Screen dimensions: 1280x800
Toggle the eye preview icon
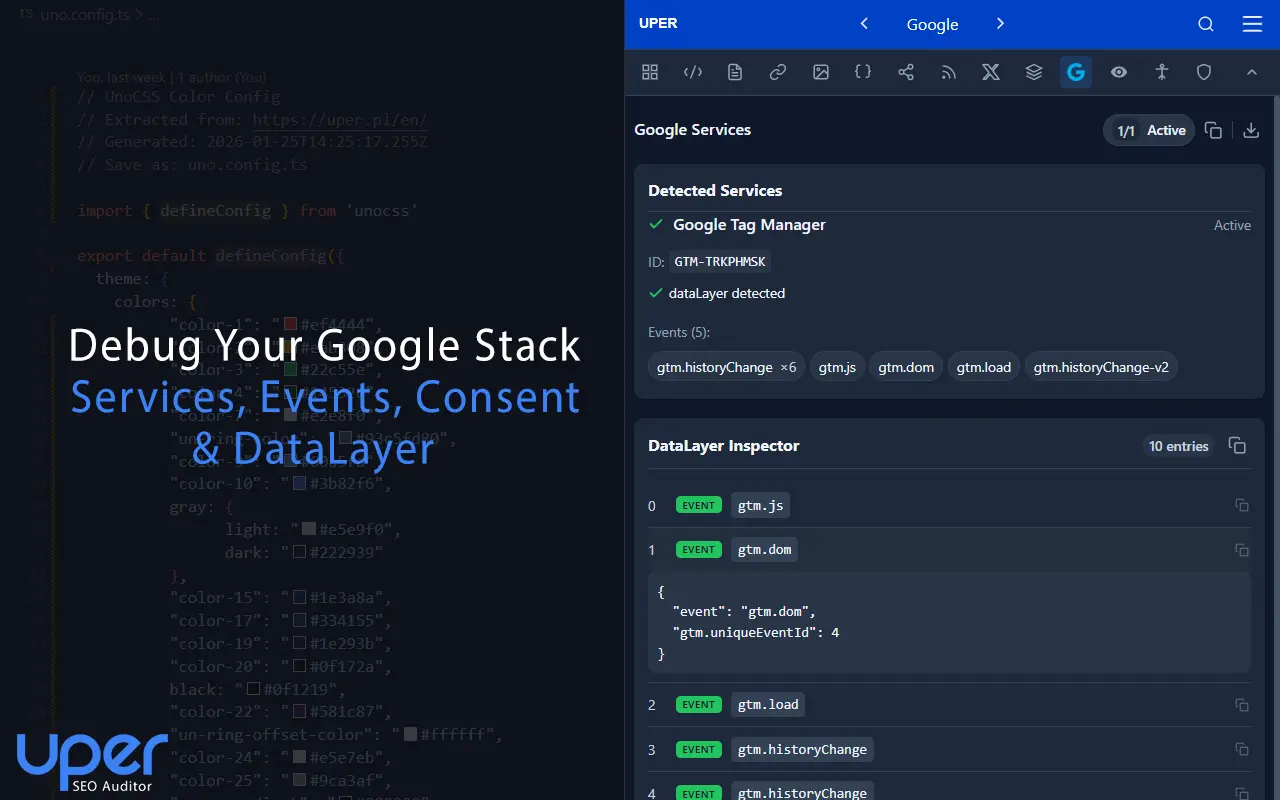1119,72
